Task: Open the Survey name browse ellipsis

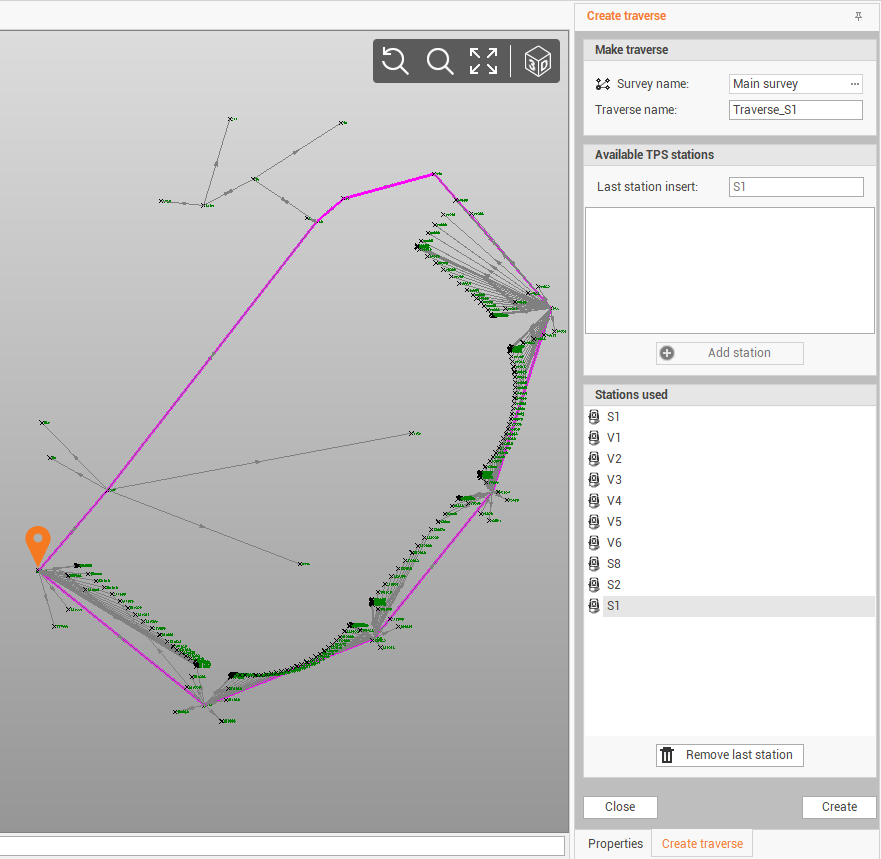Action: pos(855,84)
